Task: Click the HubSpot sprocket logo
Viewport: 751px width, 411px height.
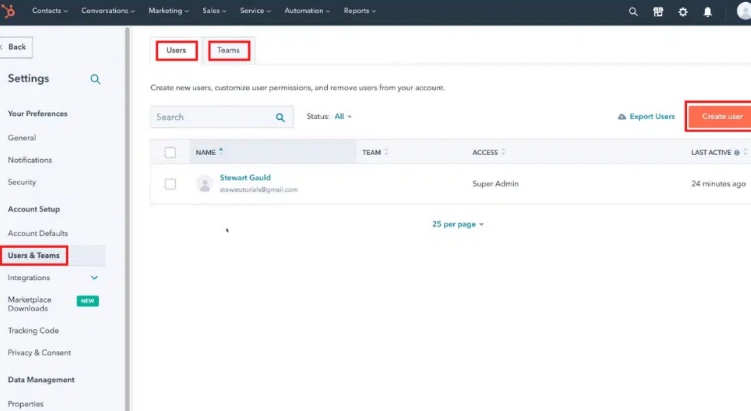Action: (x=12, y=11)
